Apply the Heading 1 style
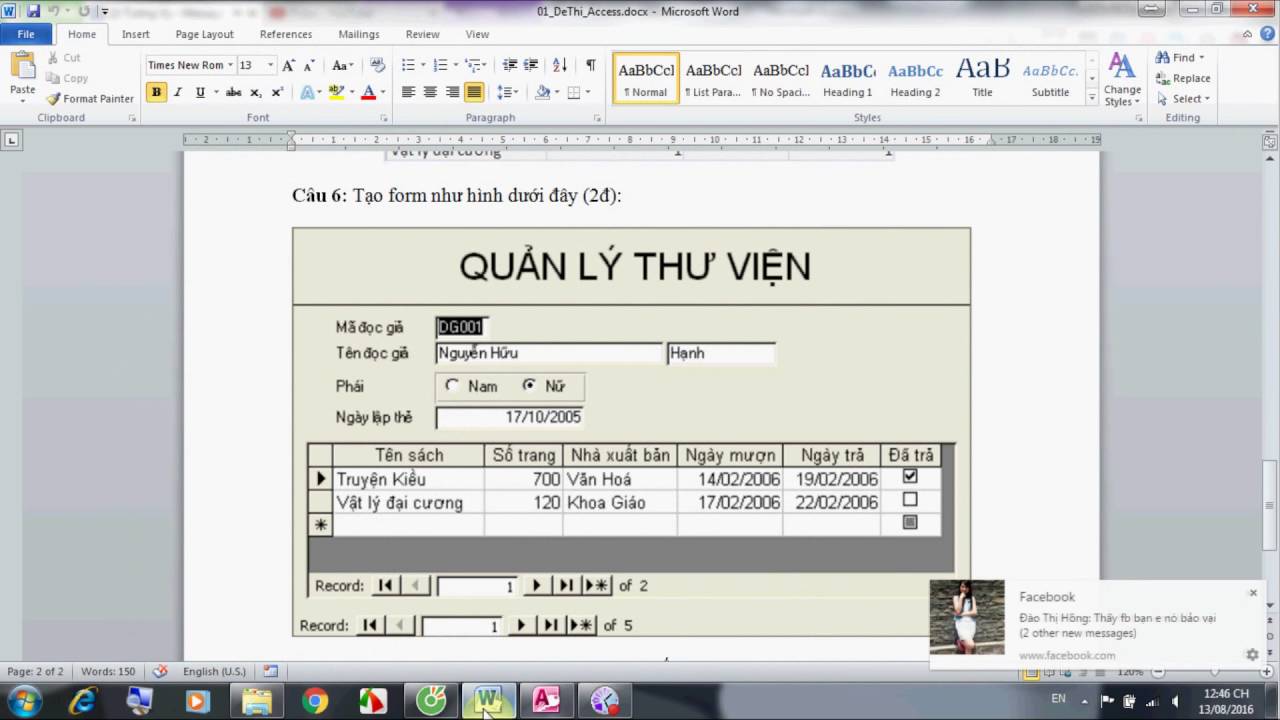This screenshot has width=1280, height=720. pyautogui.click(x=847, y=78)
